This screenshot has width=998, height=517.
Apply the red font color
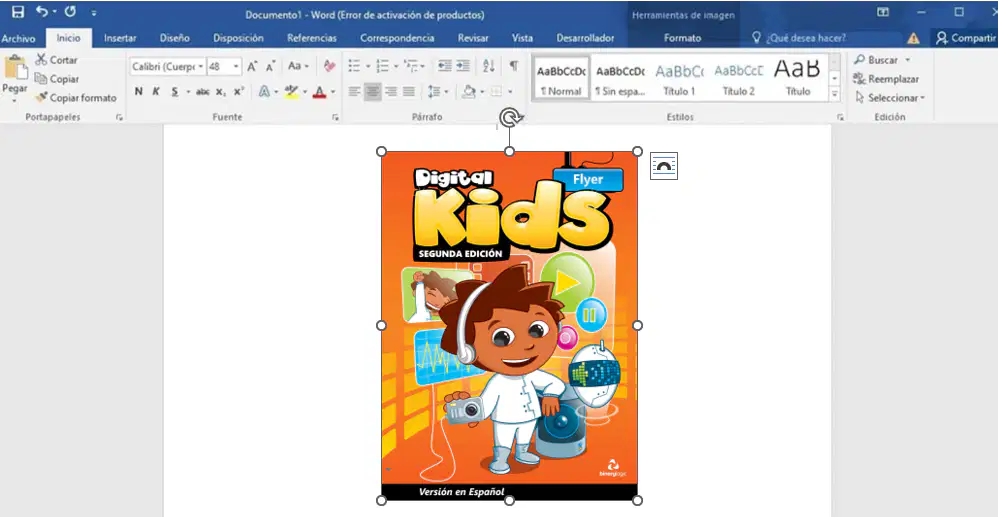319,92
